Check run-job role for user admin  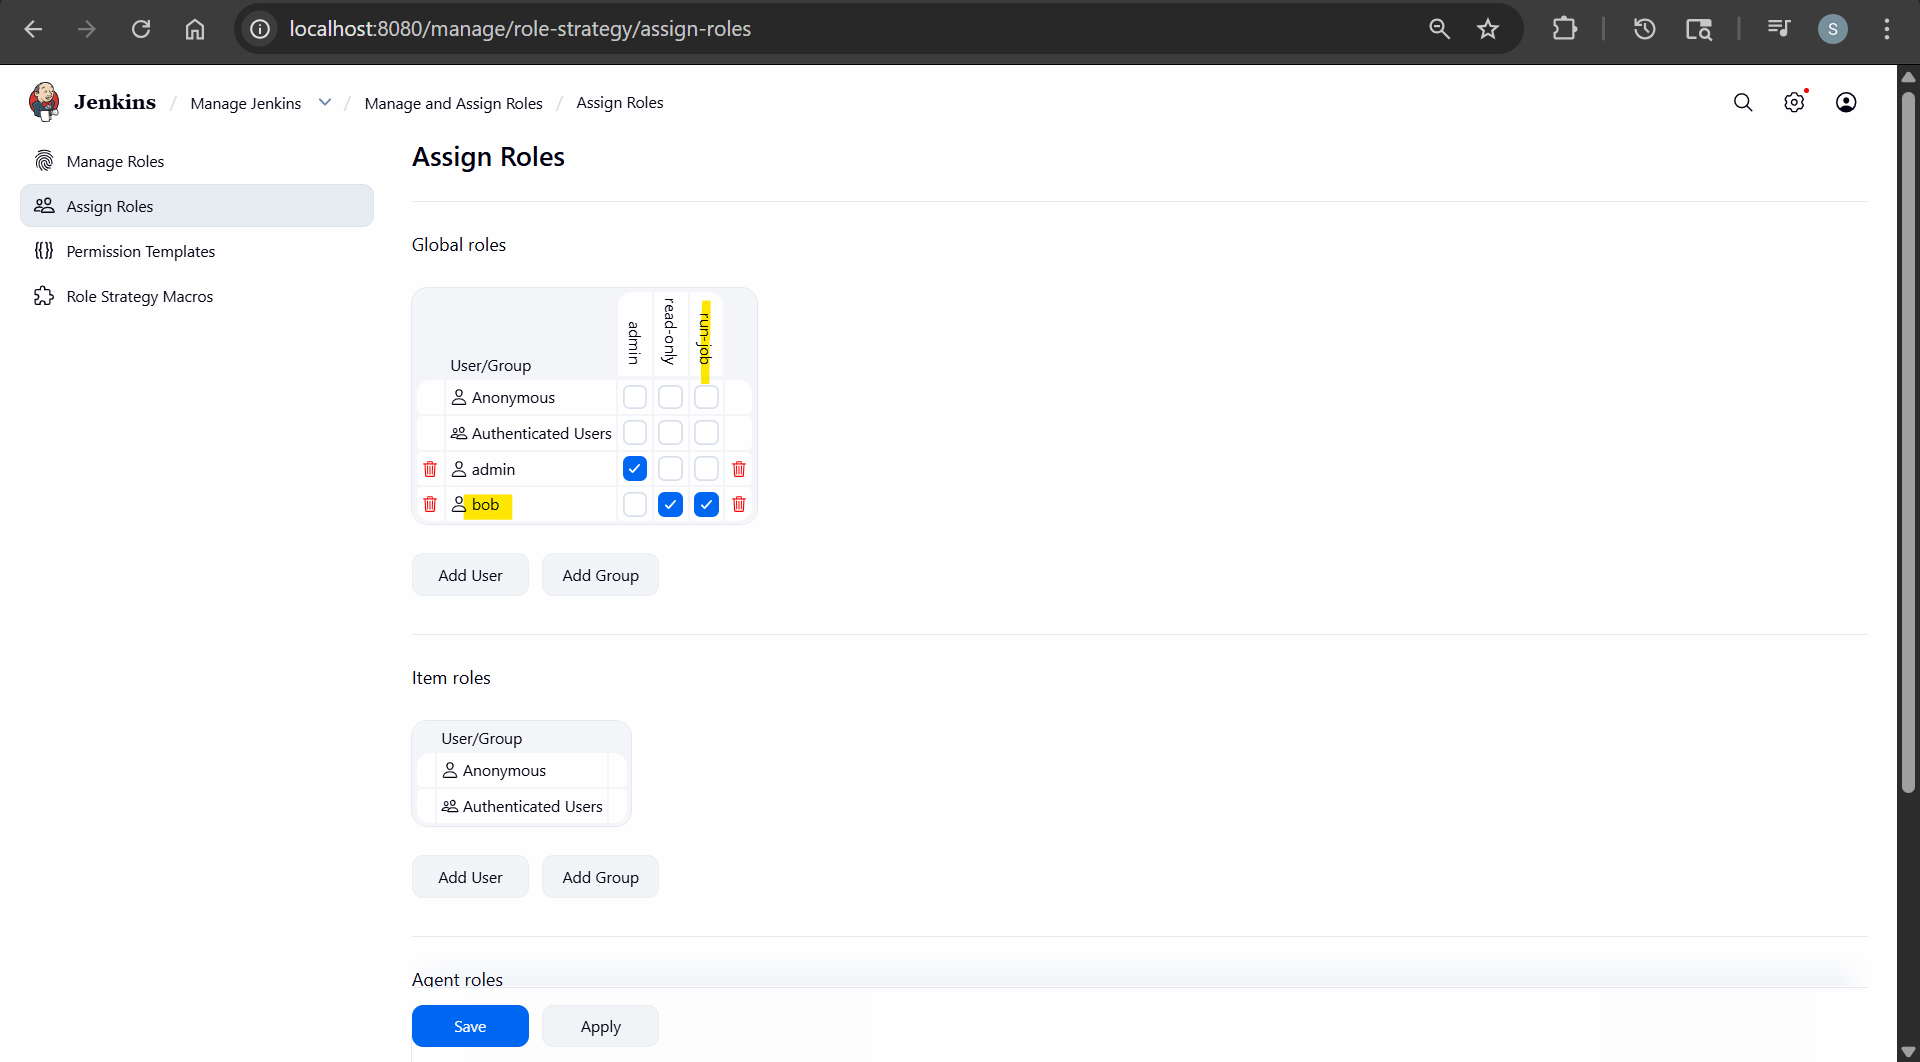(x=707, y=469)
